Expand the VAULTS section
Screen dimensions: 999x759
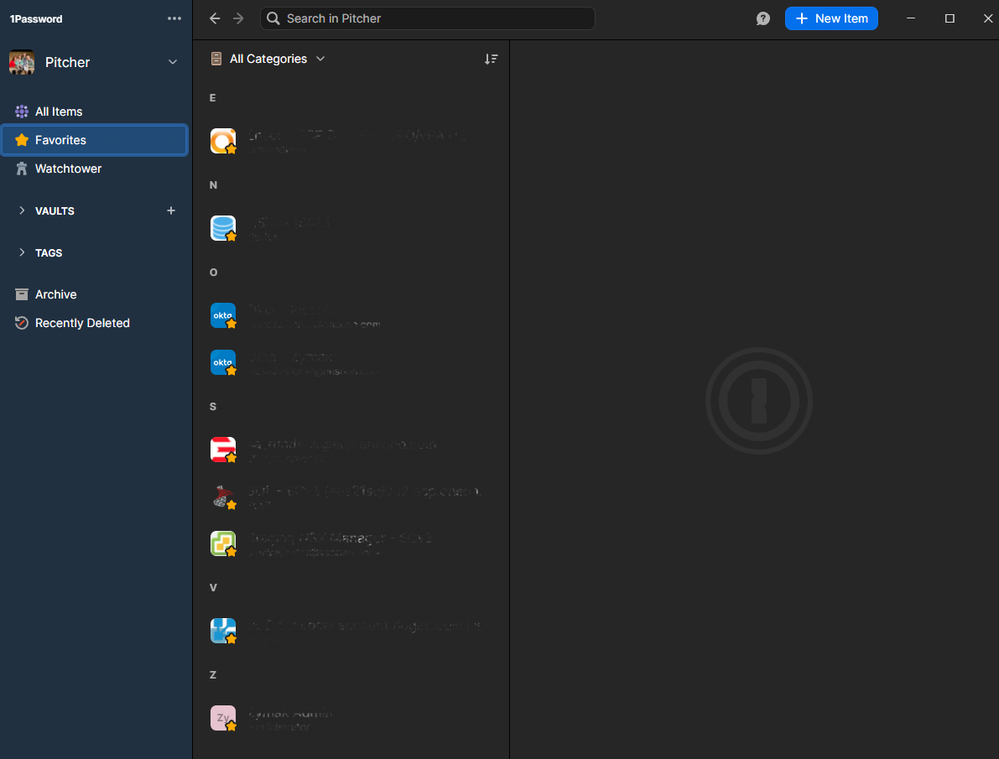coord(23,211)
